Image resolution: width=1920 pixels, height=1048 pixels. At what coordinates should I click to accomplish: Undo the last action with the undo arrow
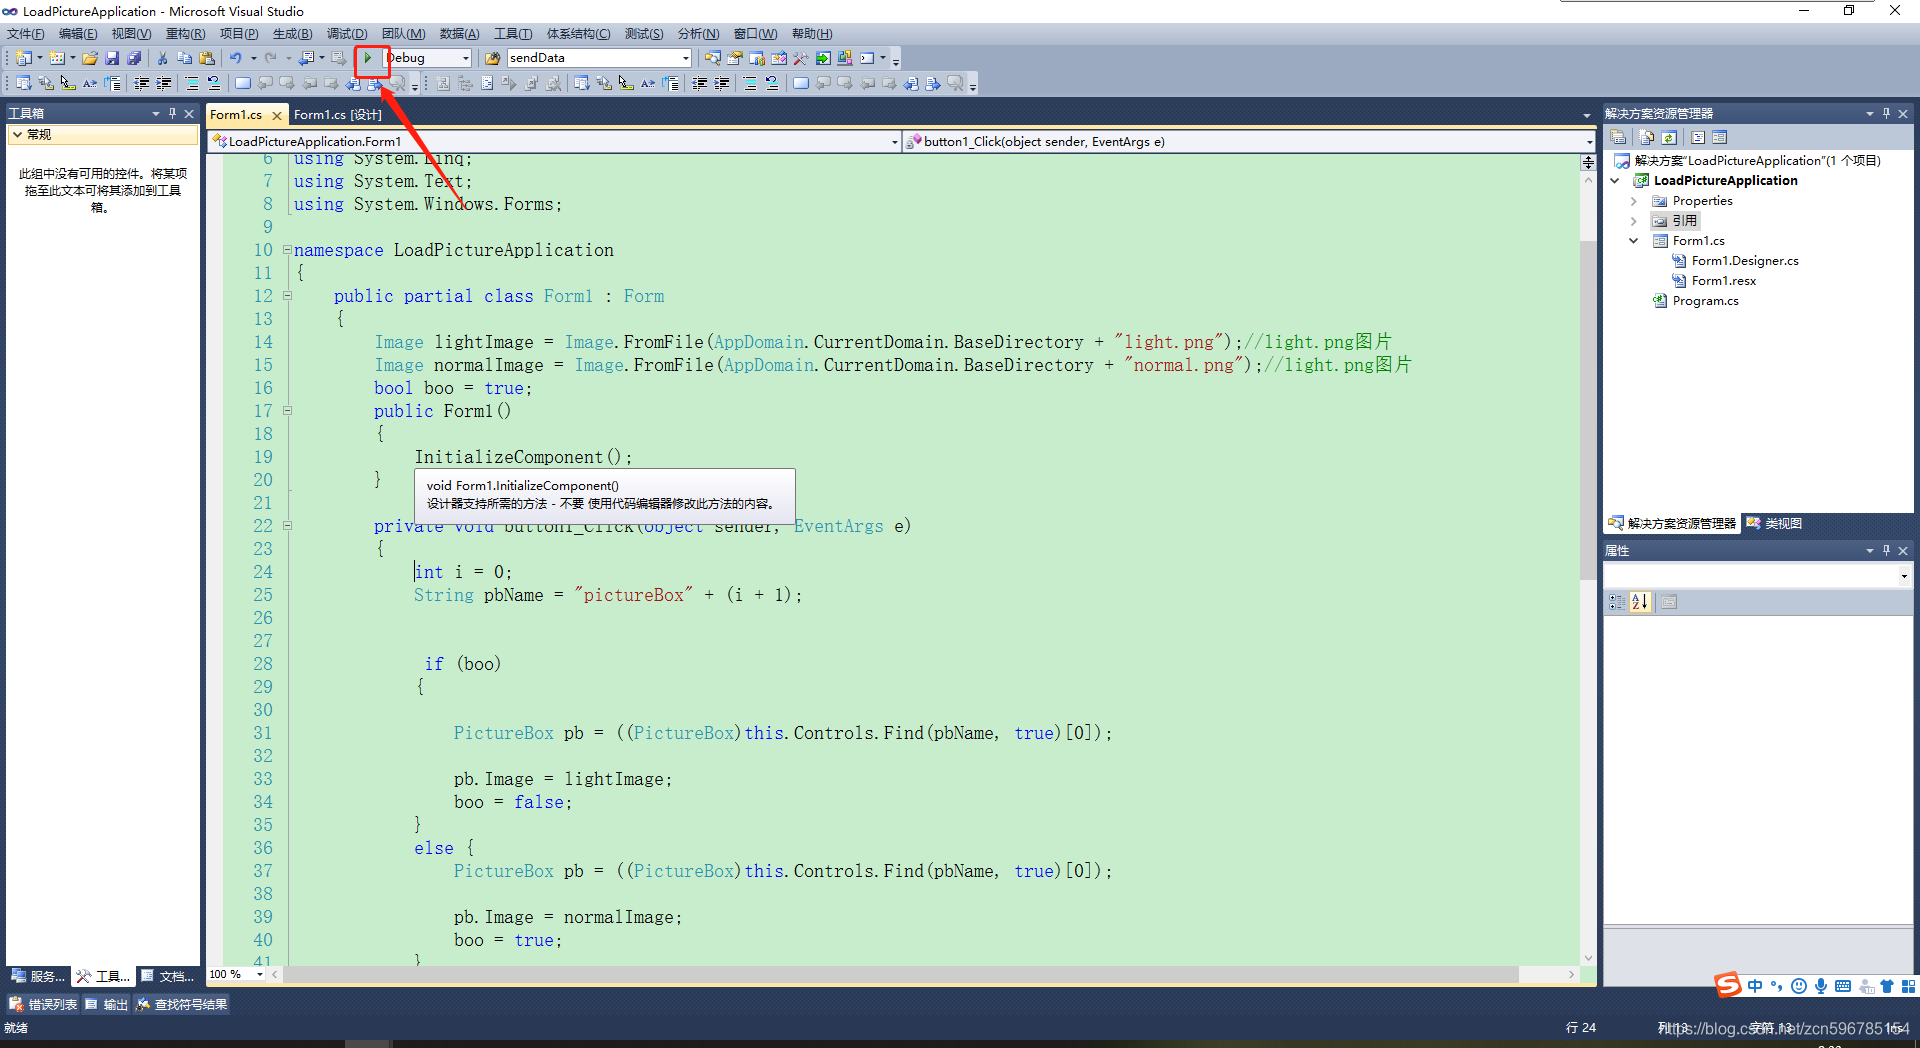pyautogui.click(x=236, y=58)
